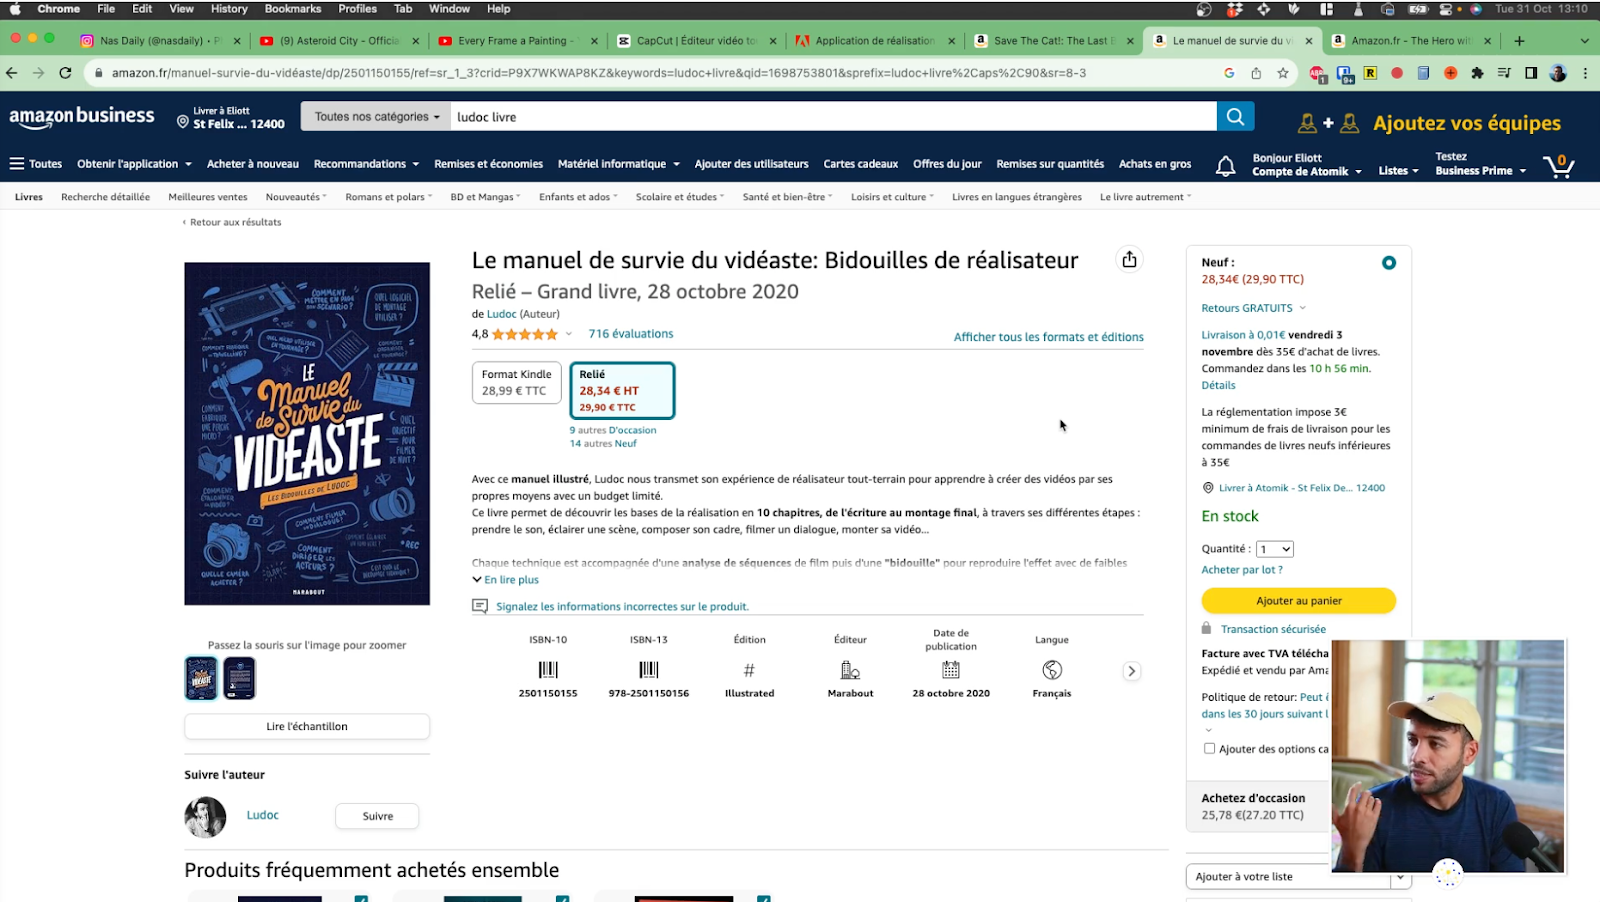Open the Acheter par lot link

point(1242,570)
